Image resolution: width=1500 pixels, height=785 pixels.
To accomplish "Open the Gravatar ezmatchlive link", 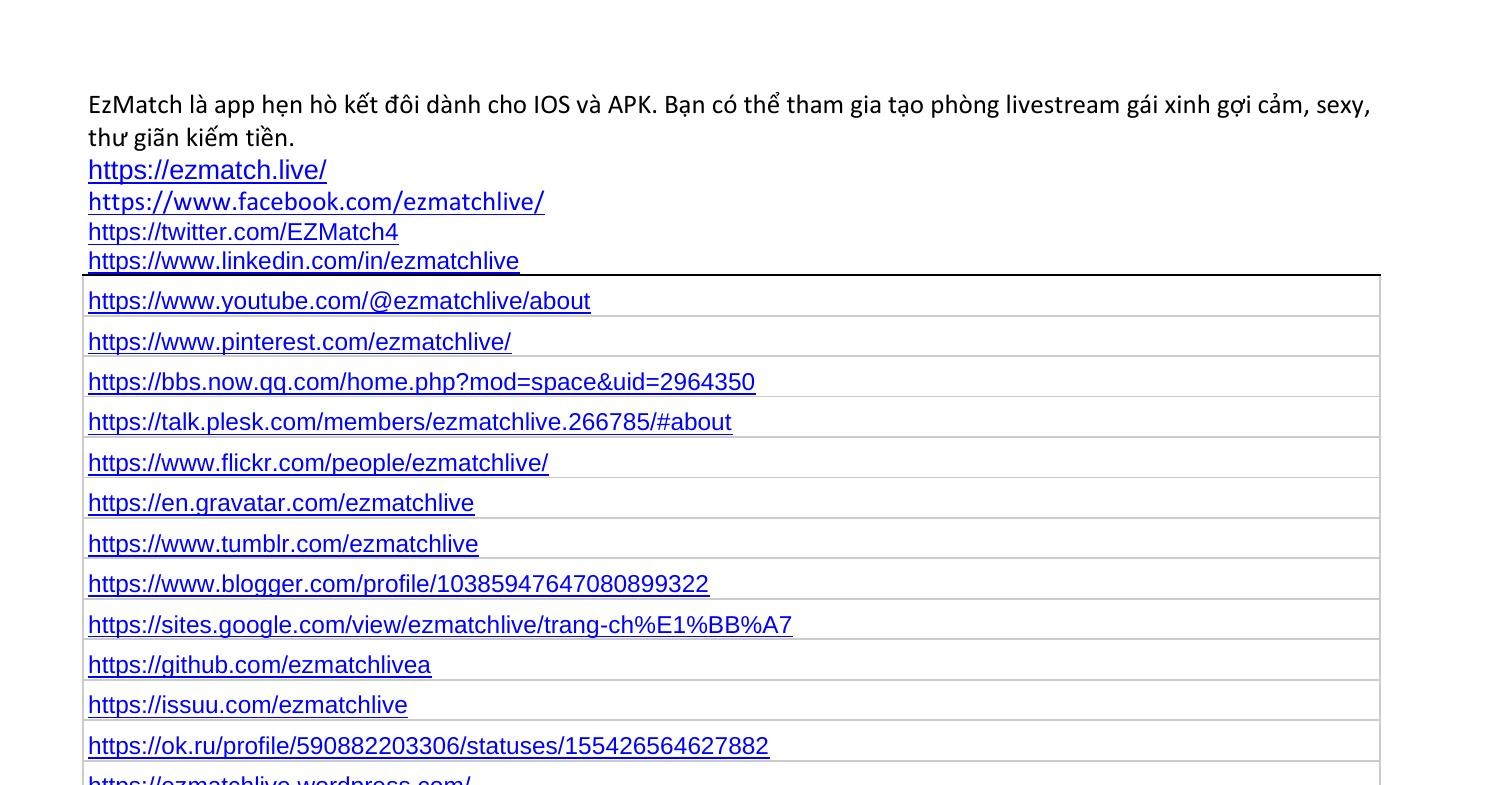I will (x=281, y=503).
